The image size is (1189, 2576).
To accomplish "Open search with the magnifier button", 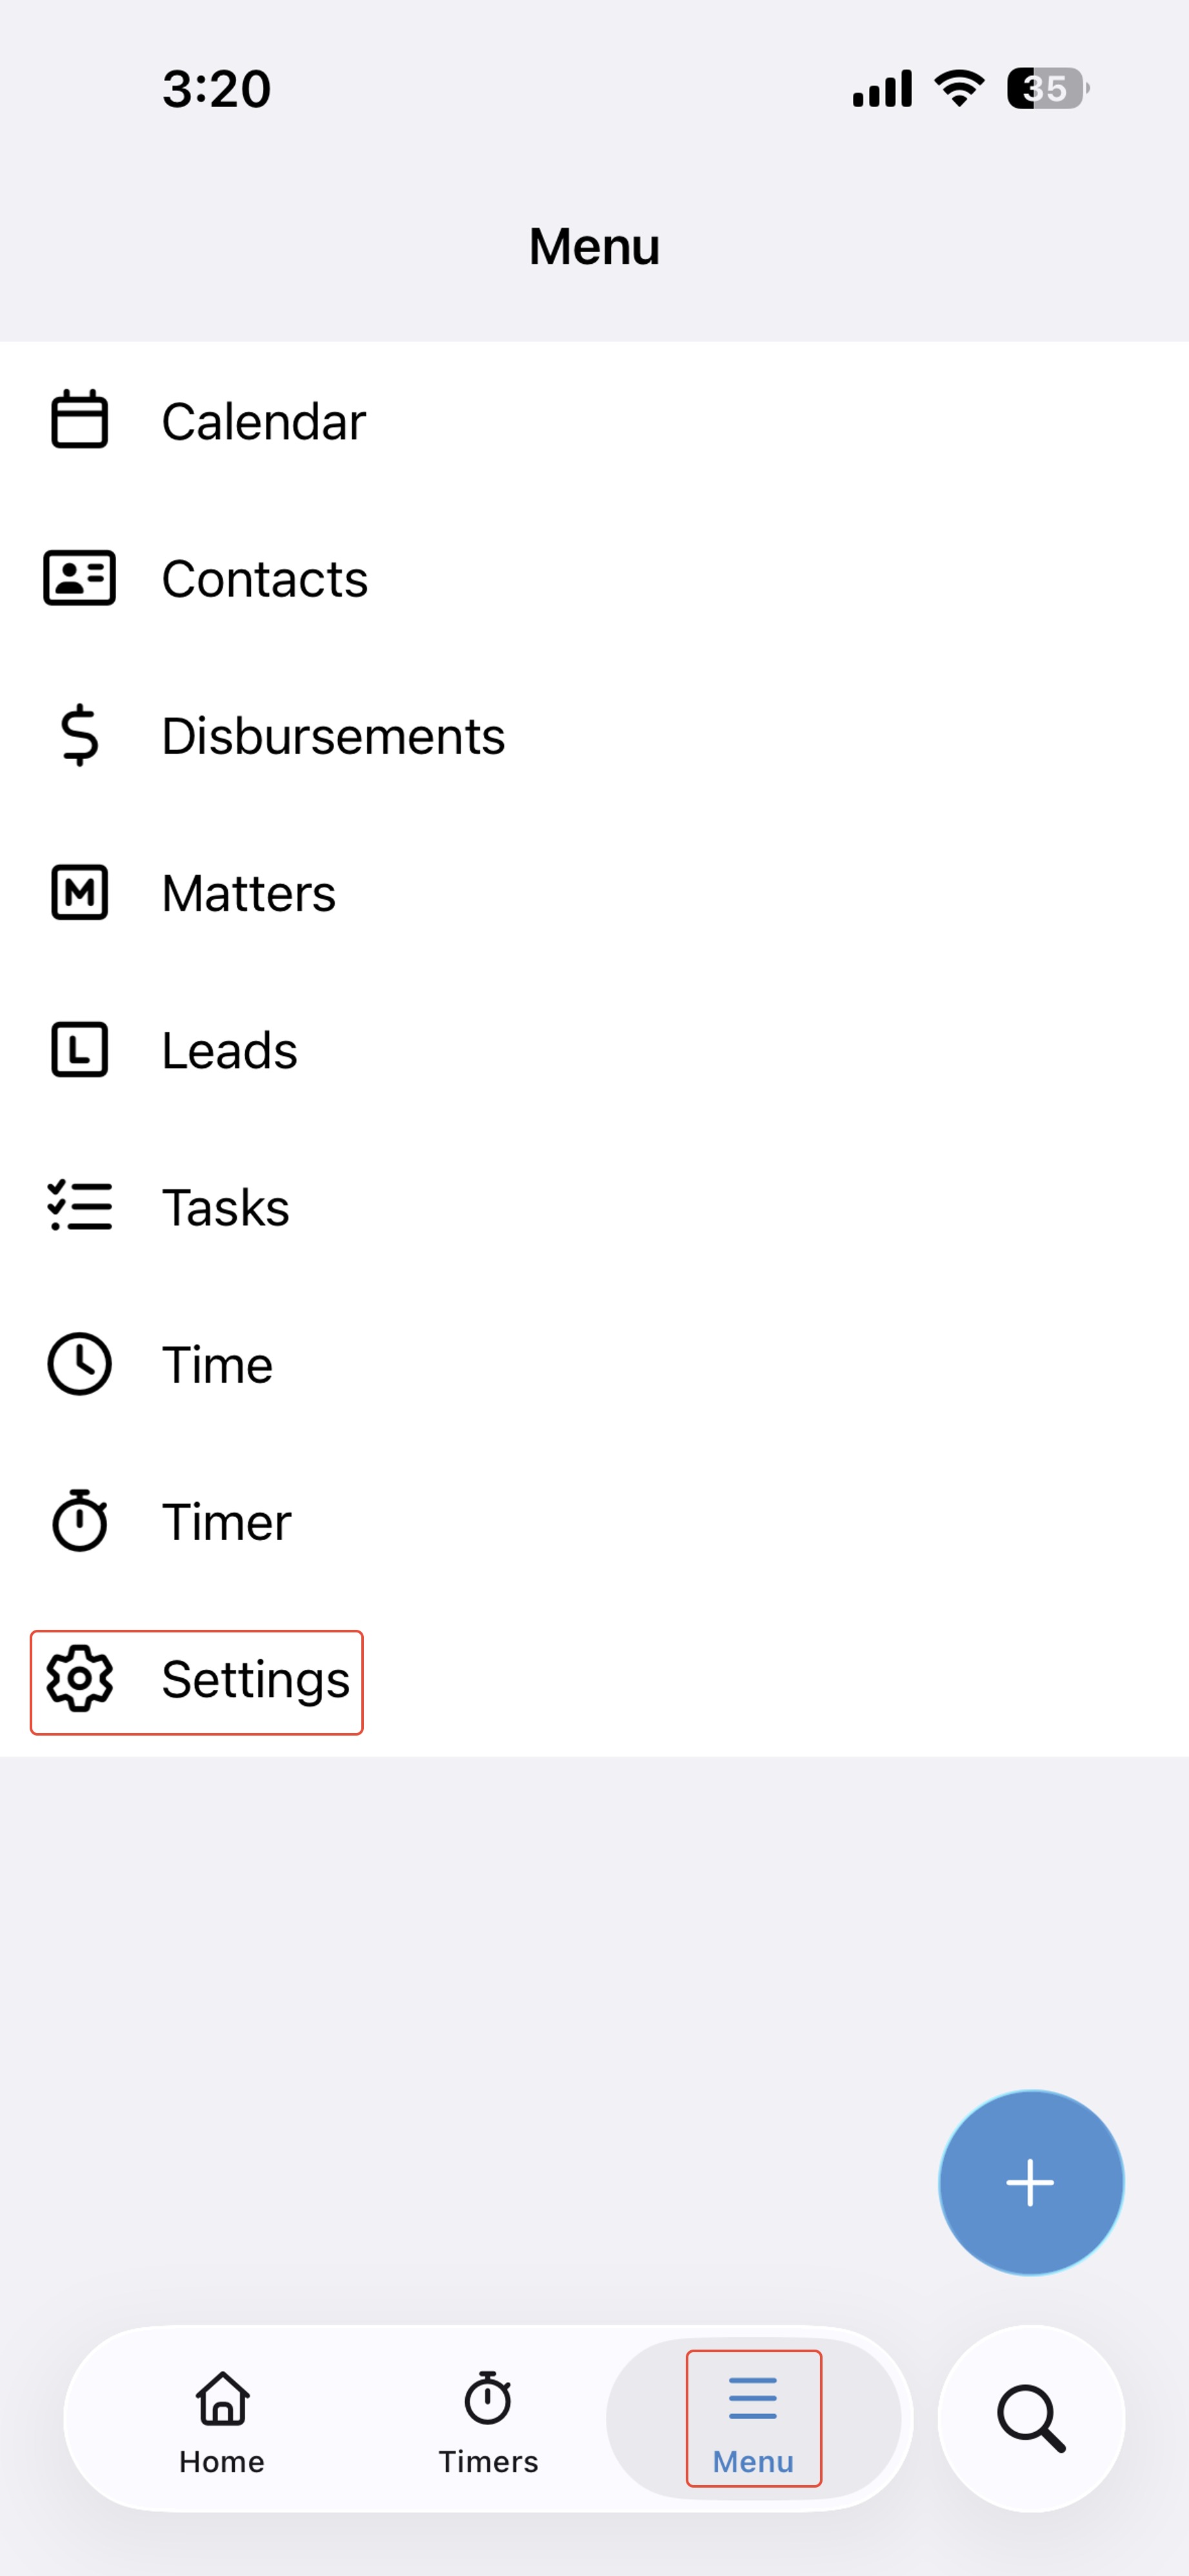I will click(1031, 2418).
